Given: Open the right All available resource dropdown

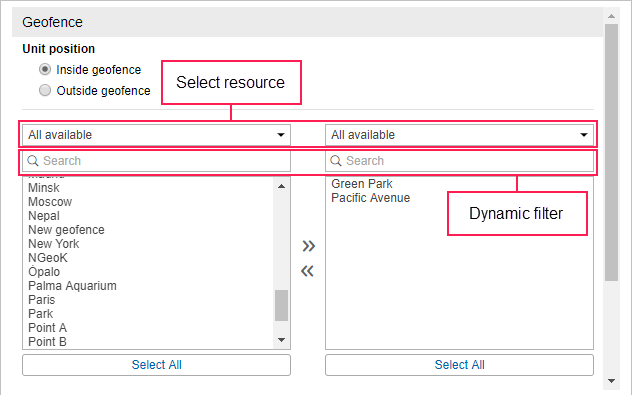Looking at the screenshot, I should (x=459, y=135).
